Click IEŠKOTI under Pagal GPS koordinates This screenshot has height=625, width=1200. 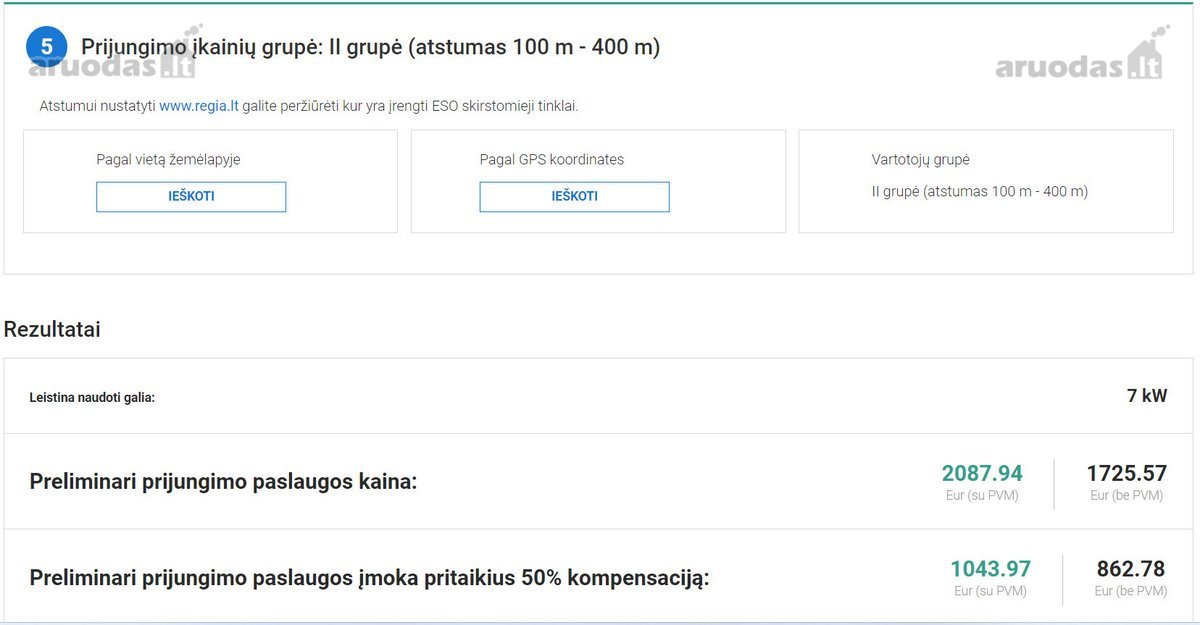point(574,196)
